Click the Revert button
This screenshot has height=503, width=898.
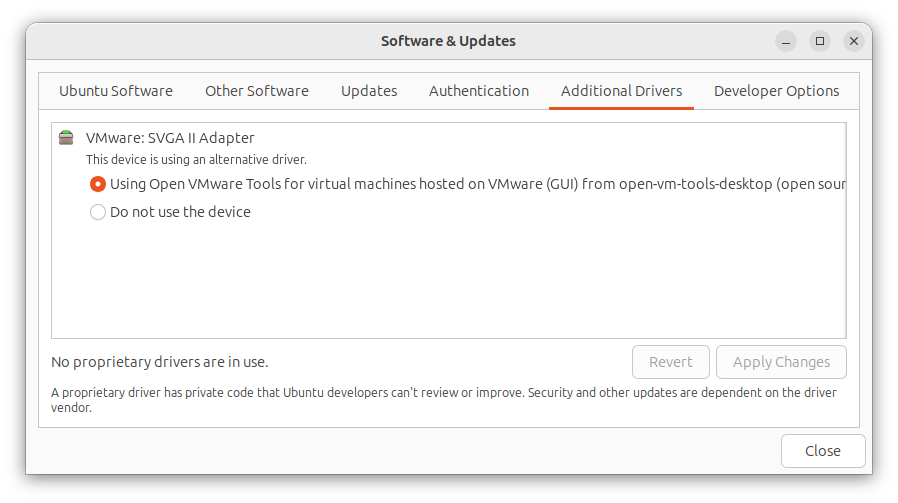click(x=671, y=362)
